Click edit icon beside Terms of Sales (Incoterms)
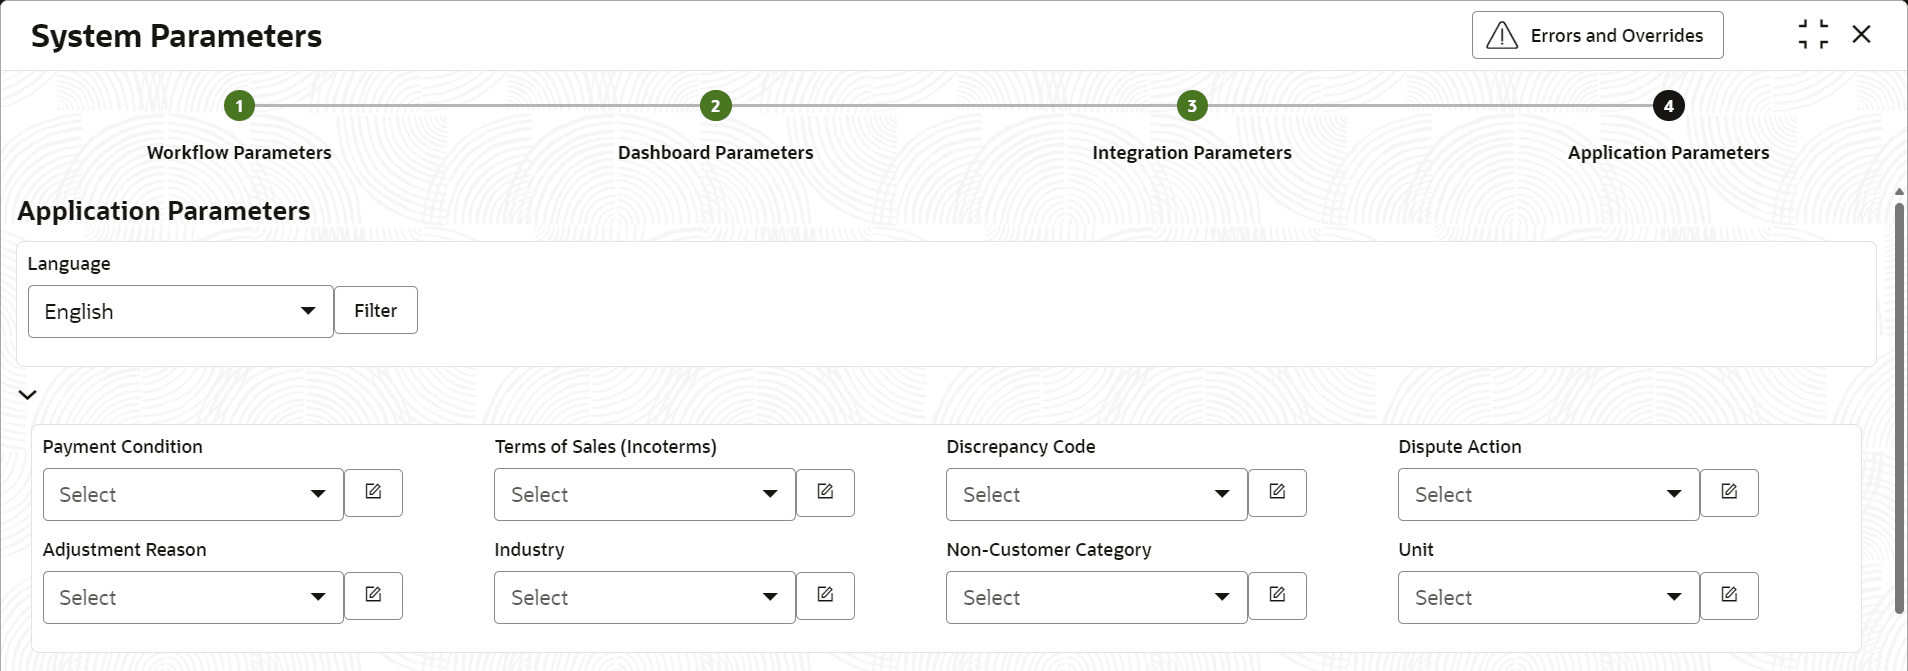 tap(825, 493)
